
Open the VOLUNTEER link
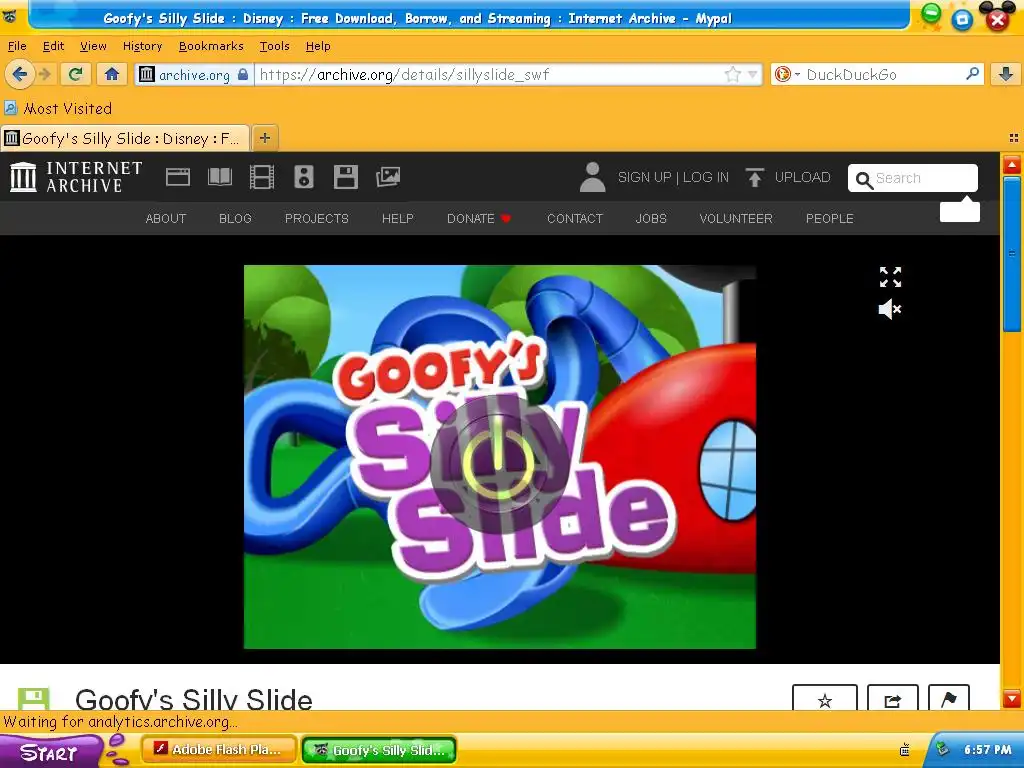(x=736, y=219)
